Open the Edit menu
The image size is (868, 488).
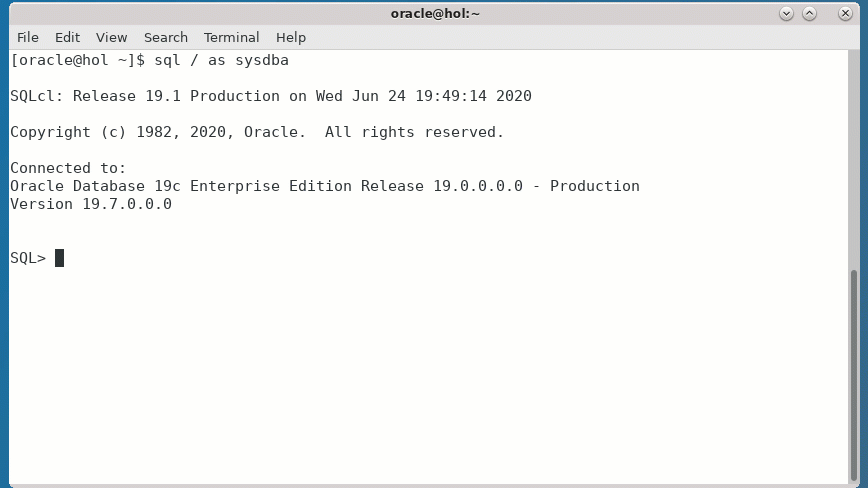tap(68, 37)
